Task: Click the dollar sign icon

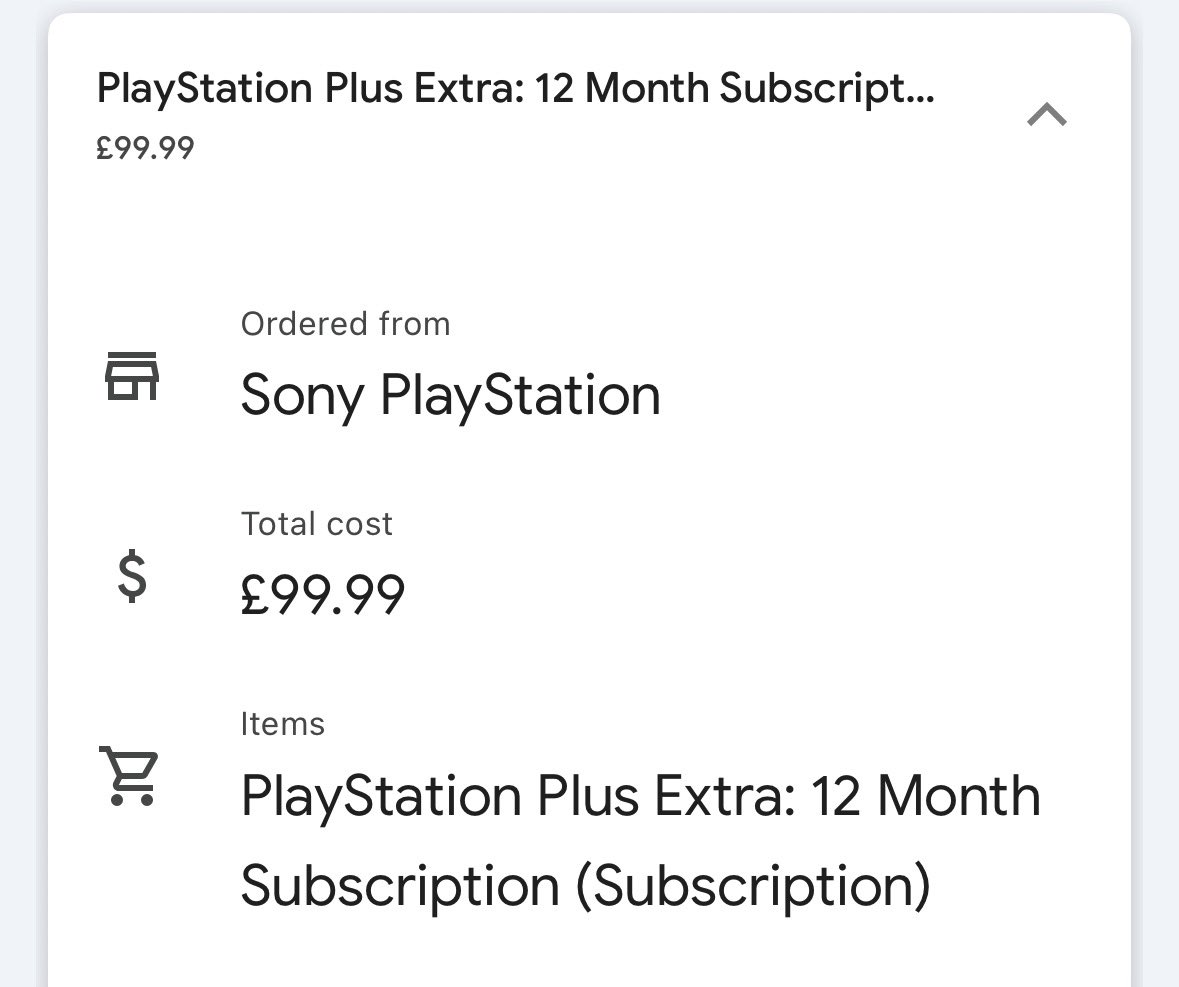Action: [x=132, y=576]
